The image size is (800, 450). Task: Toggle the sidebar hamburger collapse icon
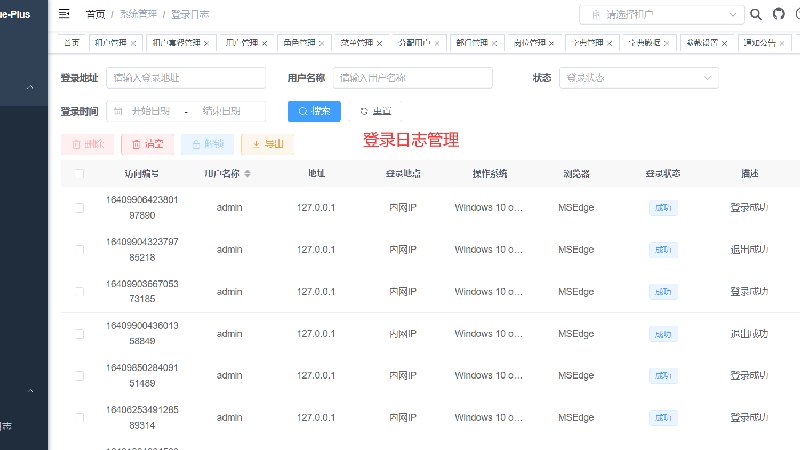[x=64, y=14]
